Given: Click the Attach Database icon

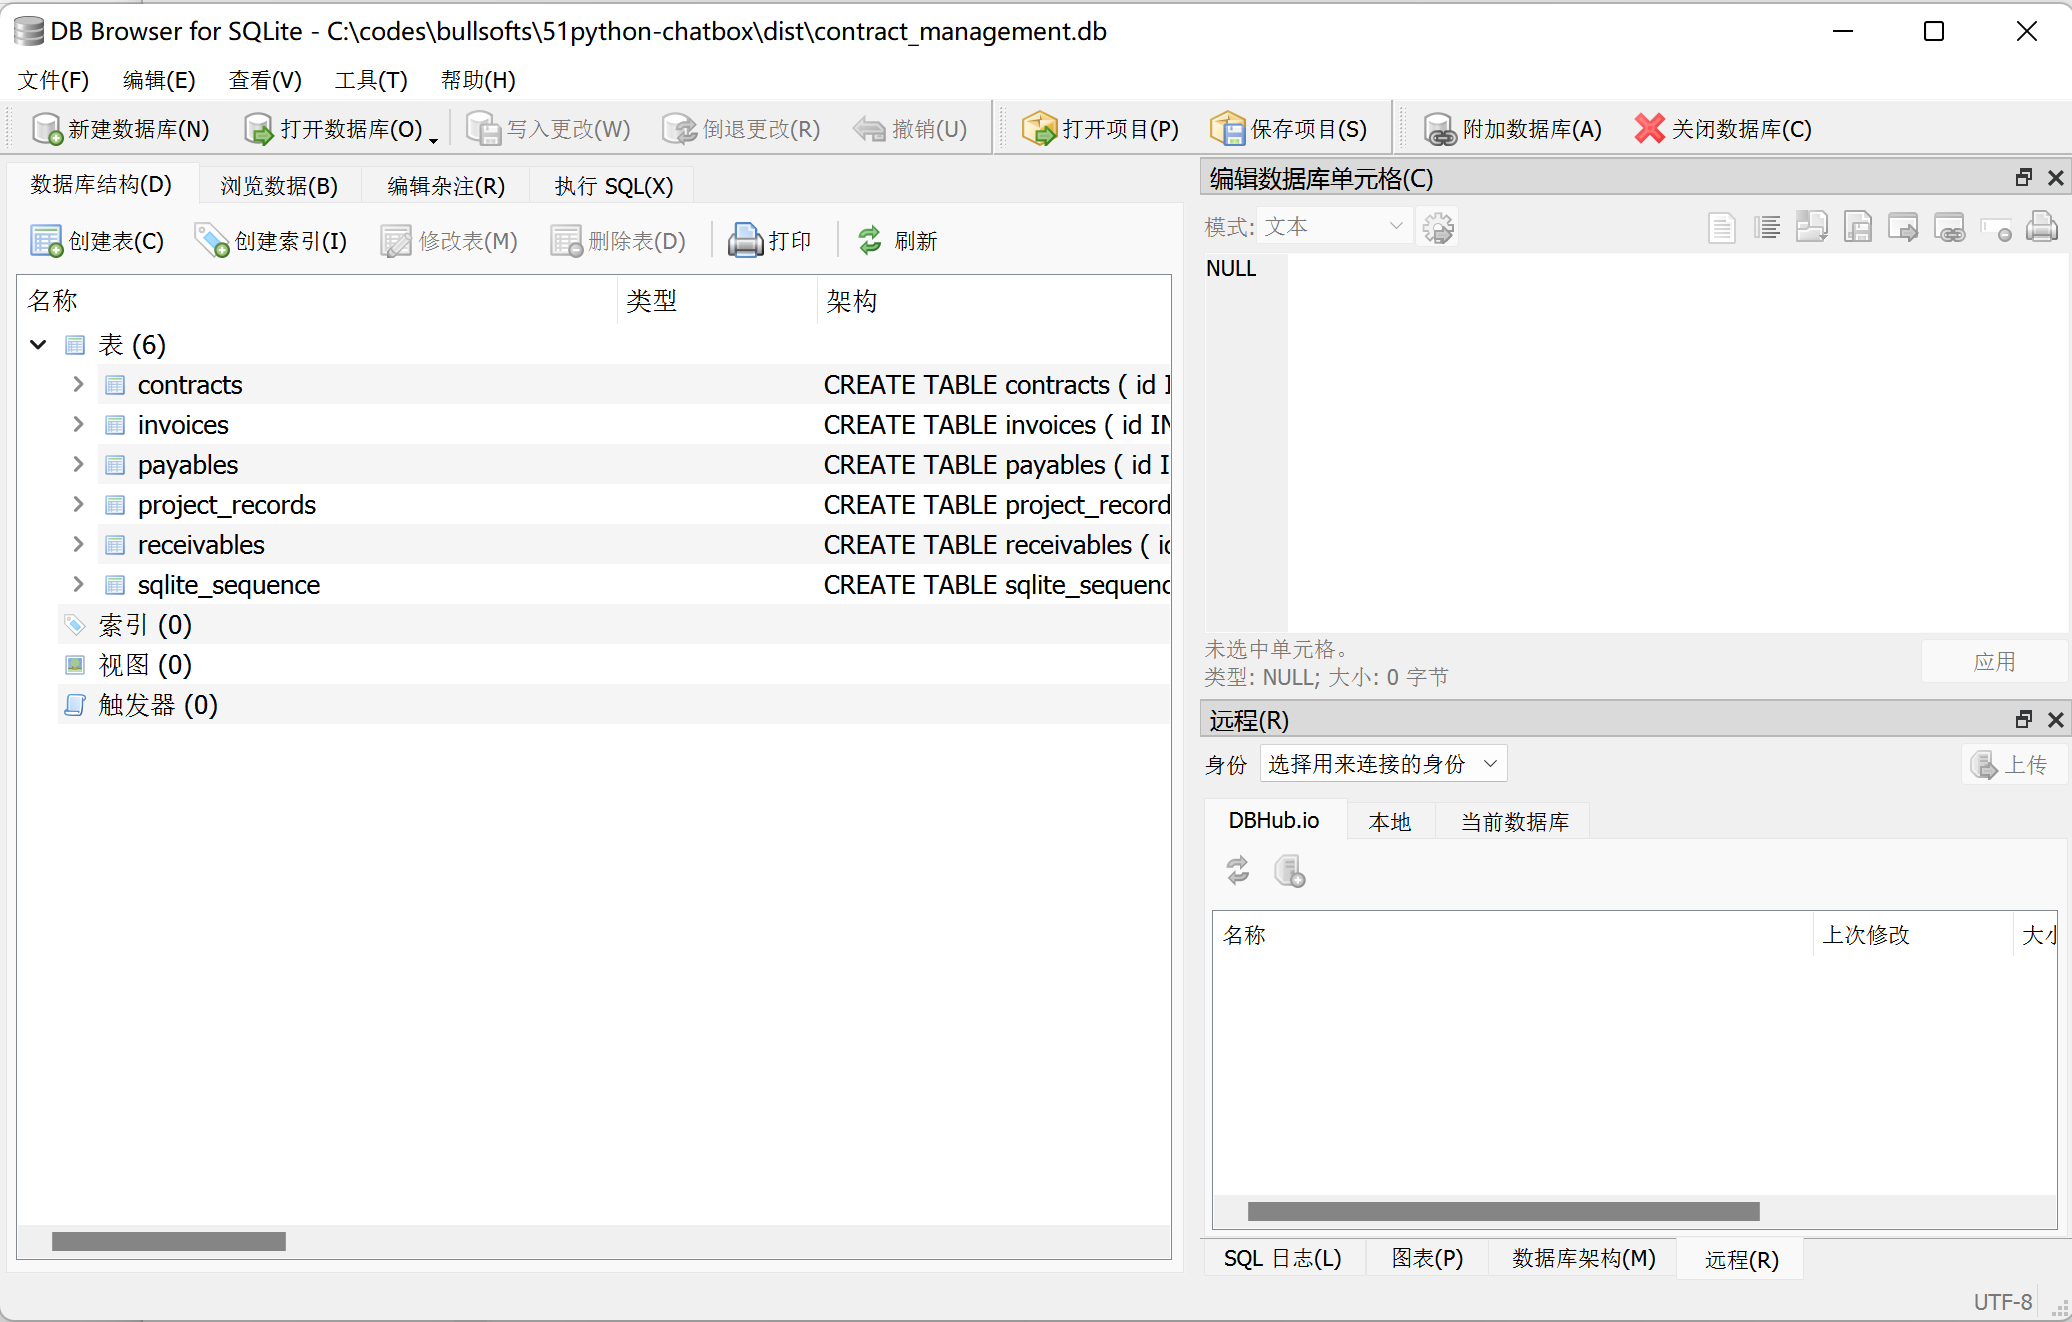Looking at the screenshot, I should click(1439, 129).
